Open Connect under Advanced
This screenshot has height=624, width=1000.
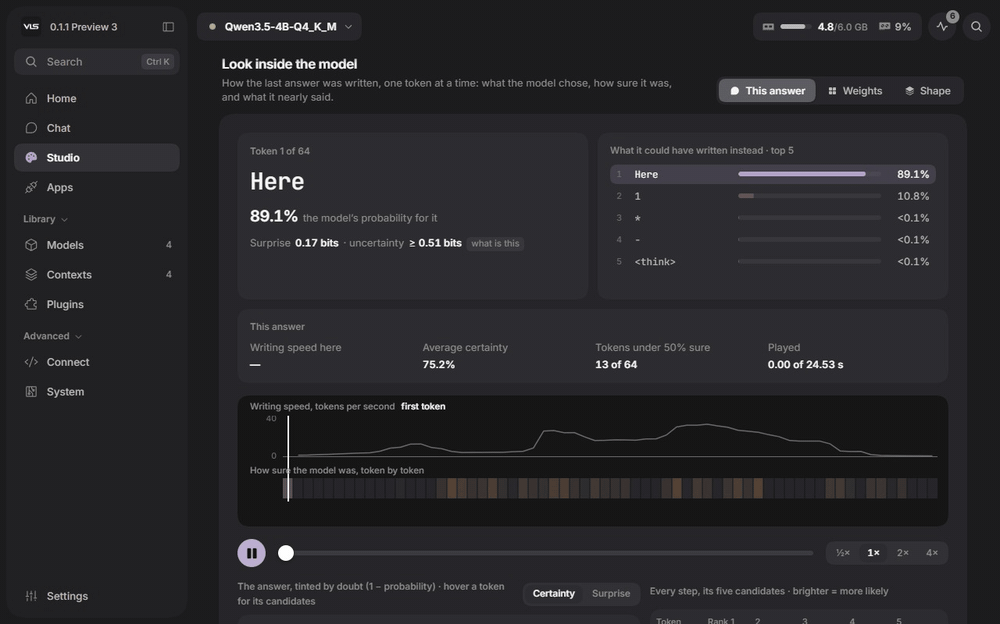tap(97, 362)
